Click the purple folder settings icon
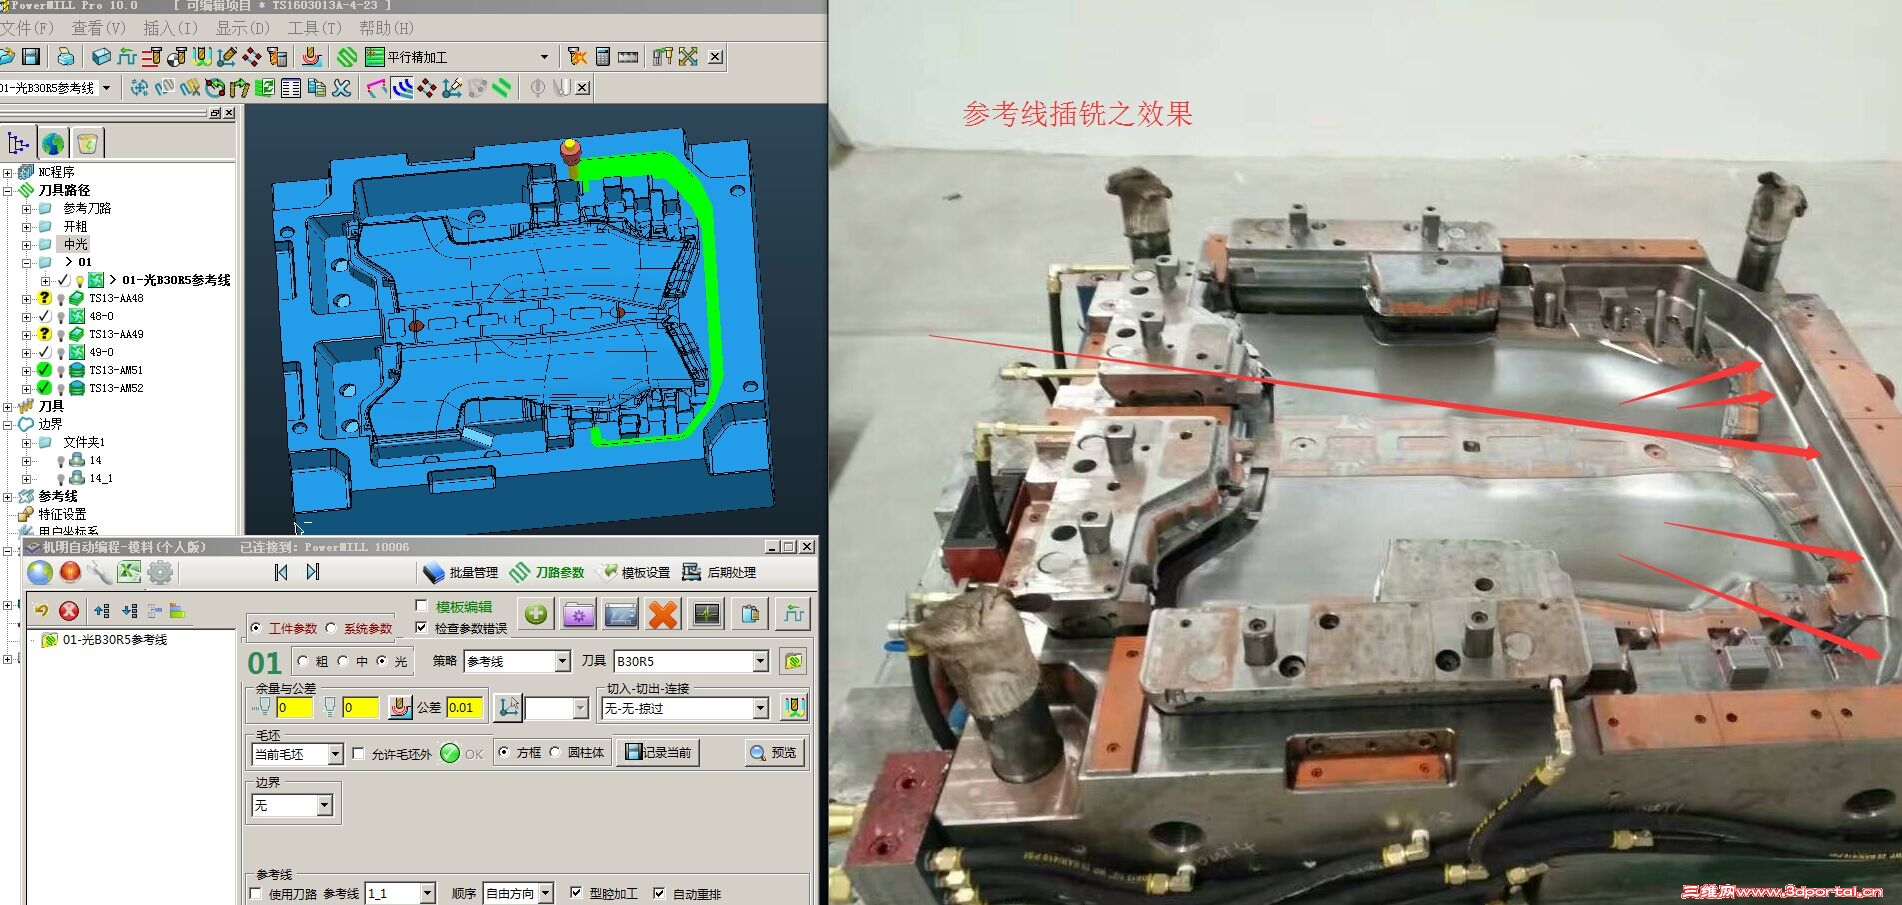 coord(578,614)
